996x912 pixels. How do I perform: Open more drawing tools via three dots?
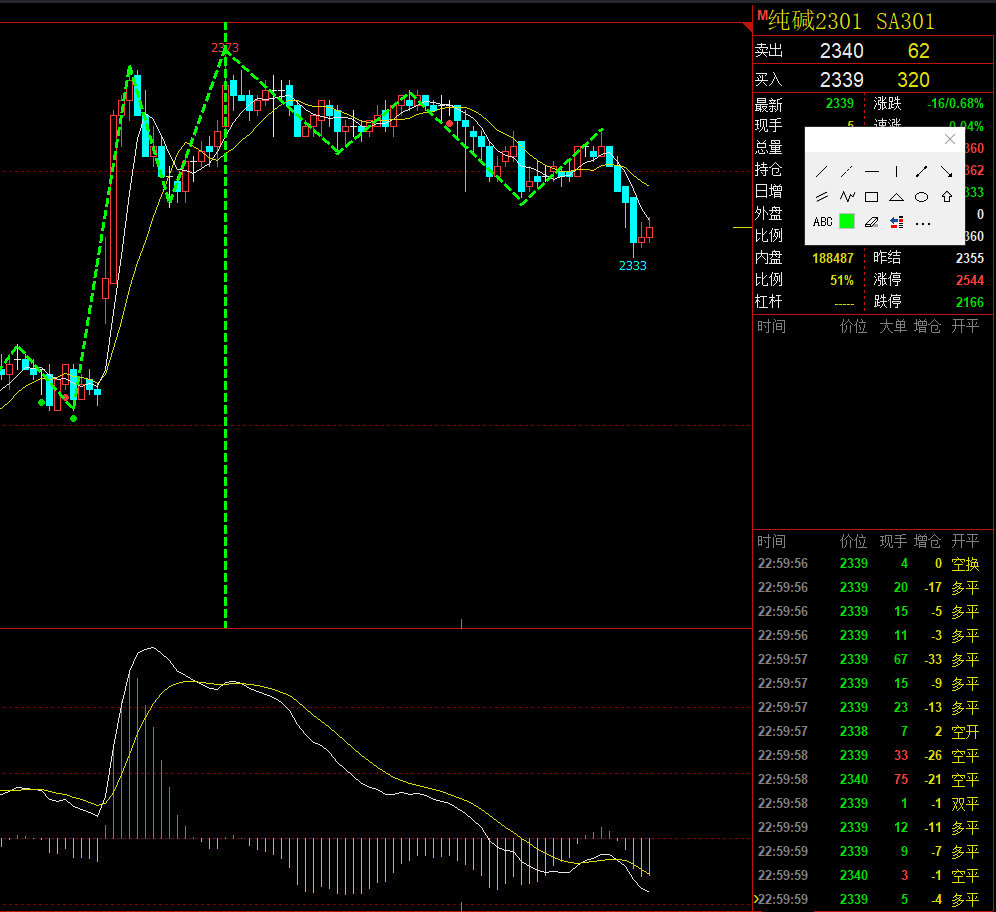(x=923, y=224)
